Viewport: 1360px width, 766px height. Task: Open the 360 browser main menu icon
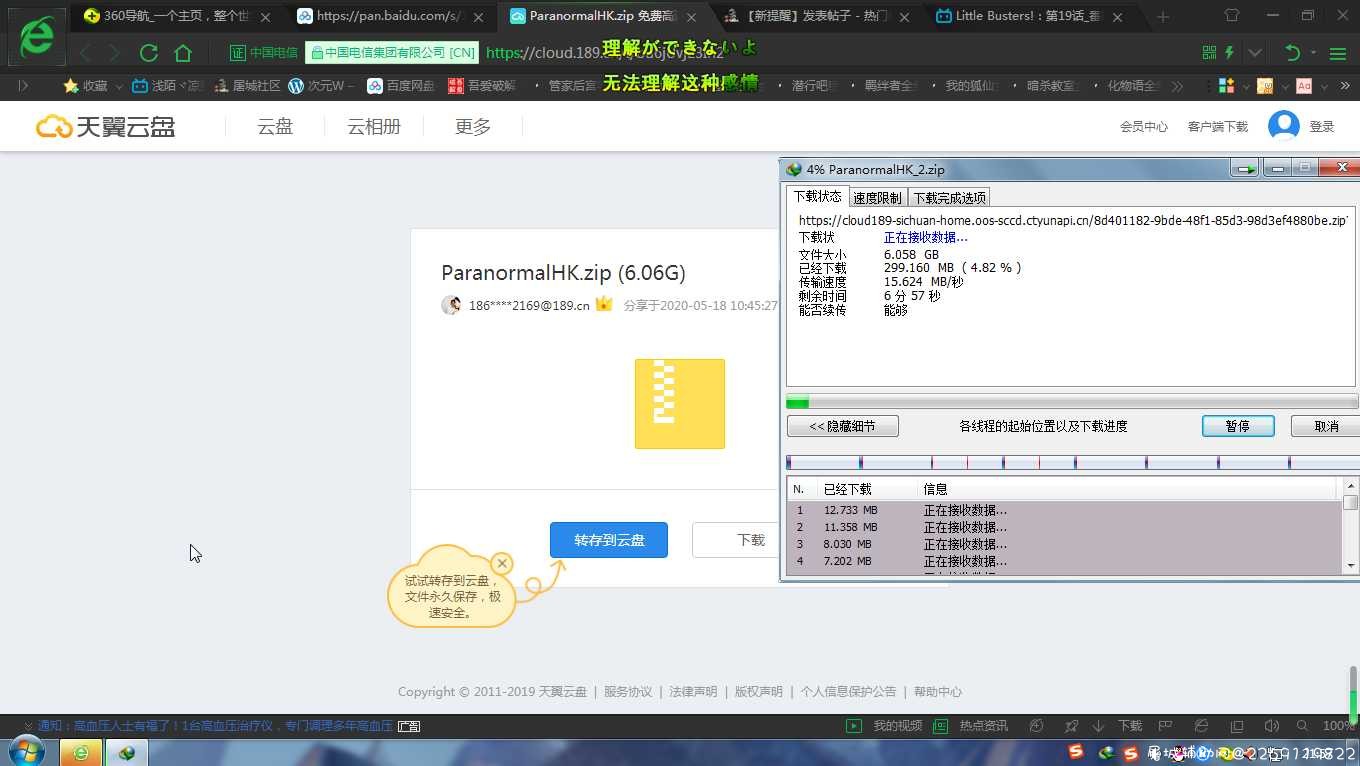pos(1338,53)
